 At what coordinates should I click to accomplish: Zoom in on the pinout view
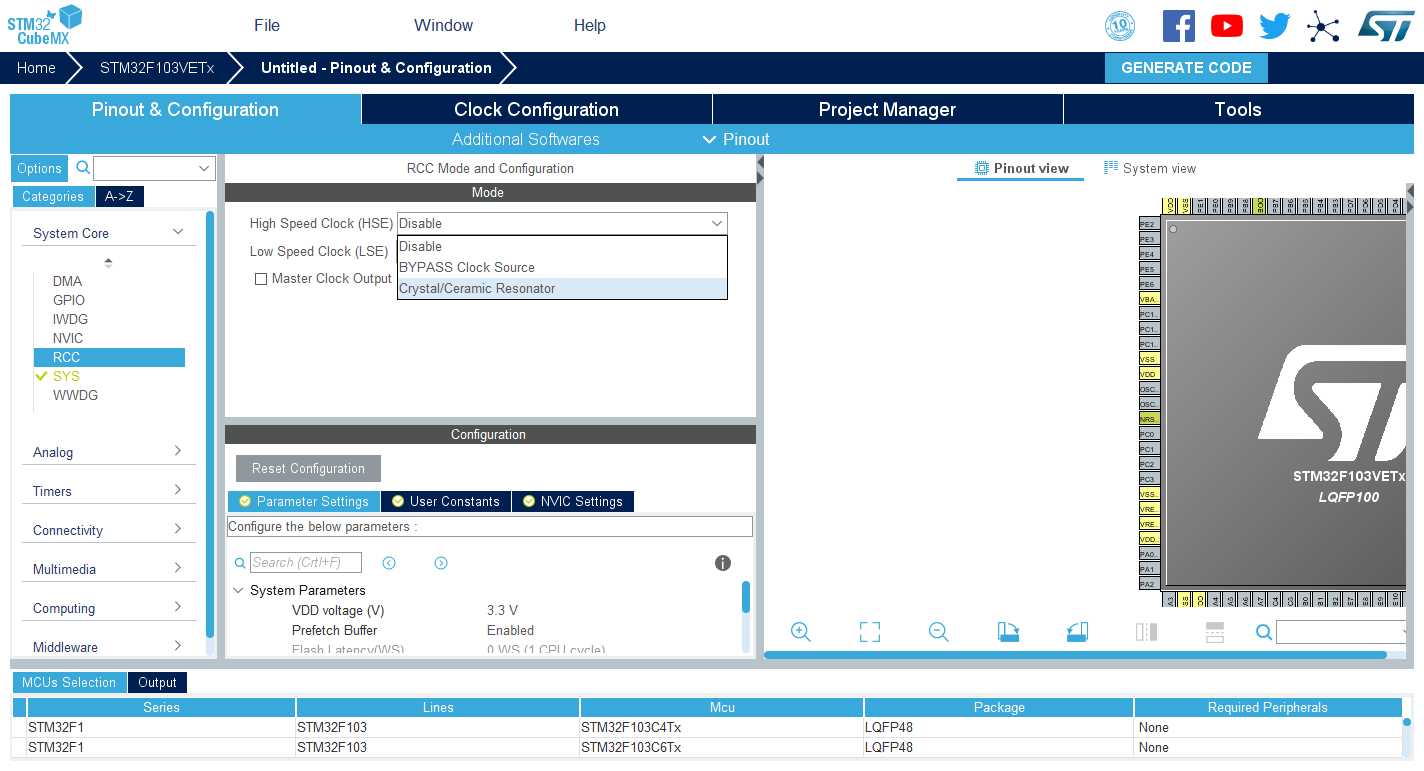[x=800, y=631]
